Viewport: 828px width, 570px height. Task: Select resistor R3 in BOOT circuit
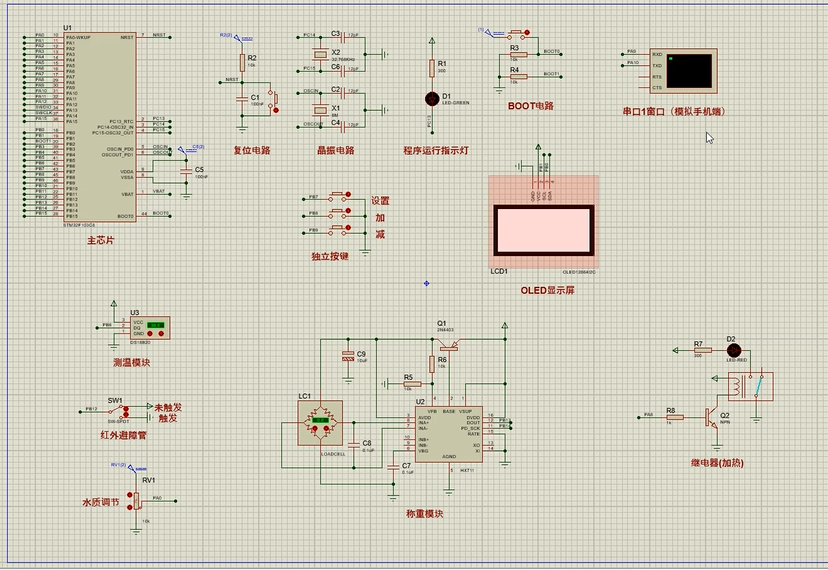(518, 54)
